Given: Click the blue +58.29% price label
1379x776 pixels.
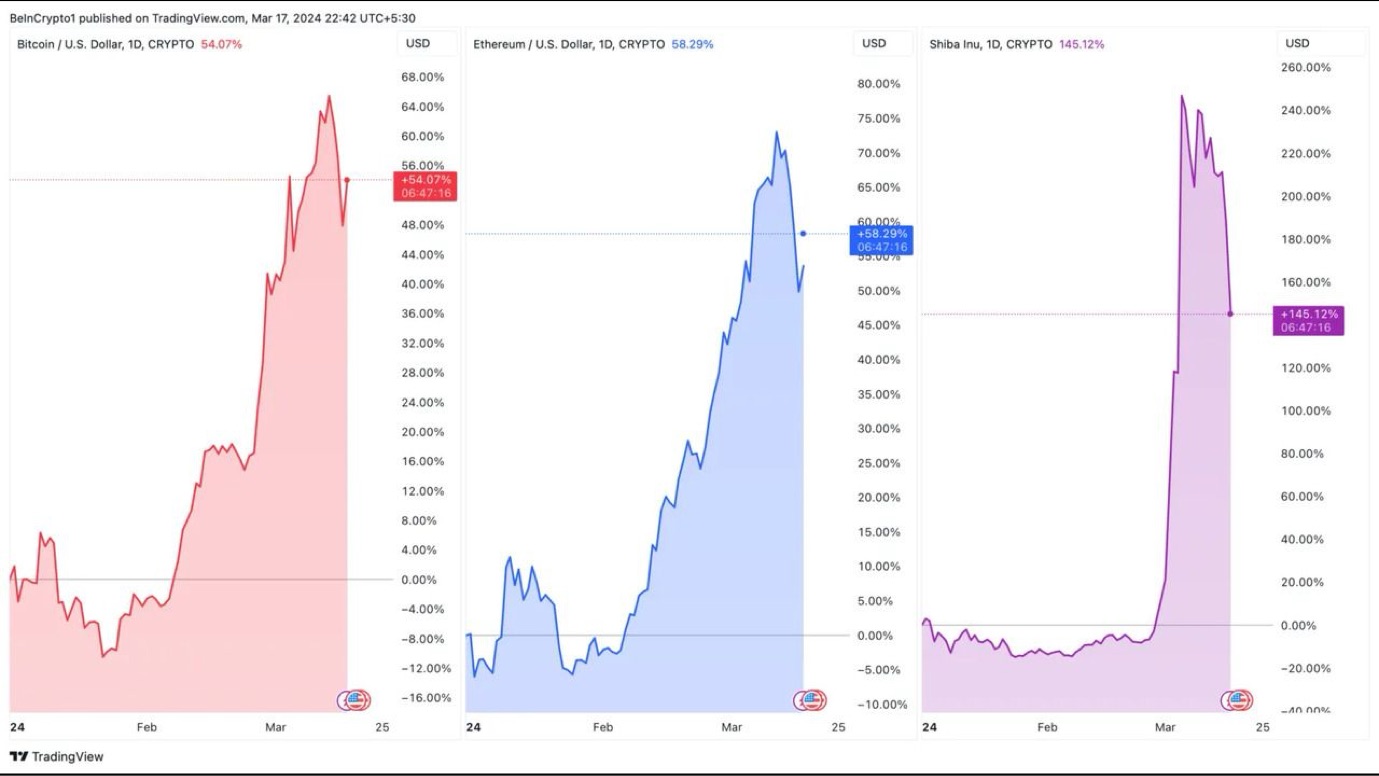Looking at the screenshot, I should tap(881, 240).
